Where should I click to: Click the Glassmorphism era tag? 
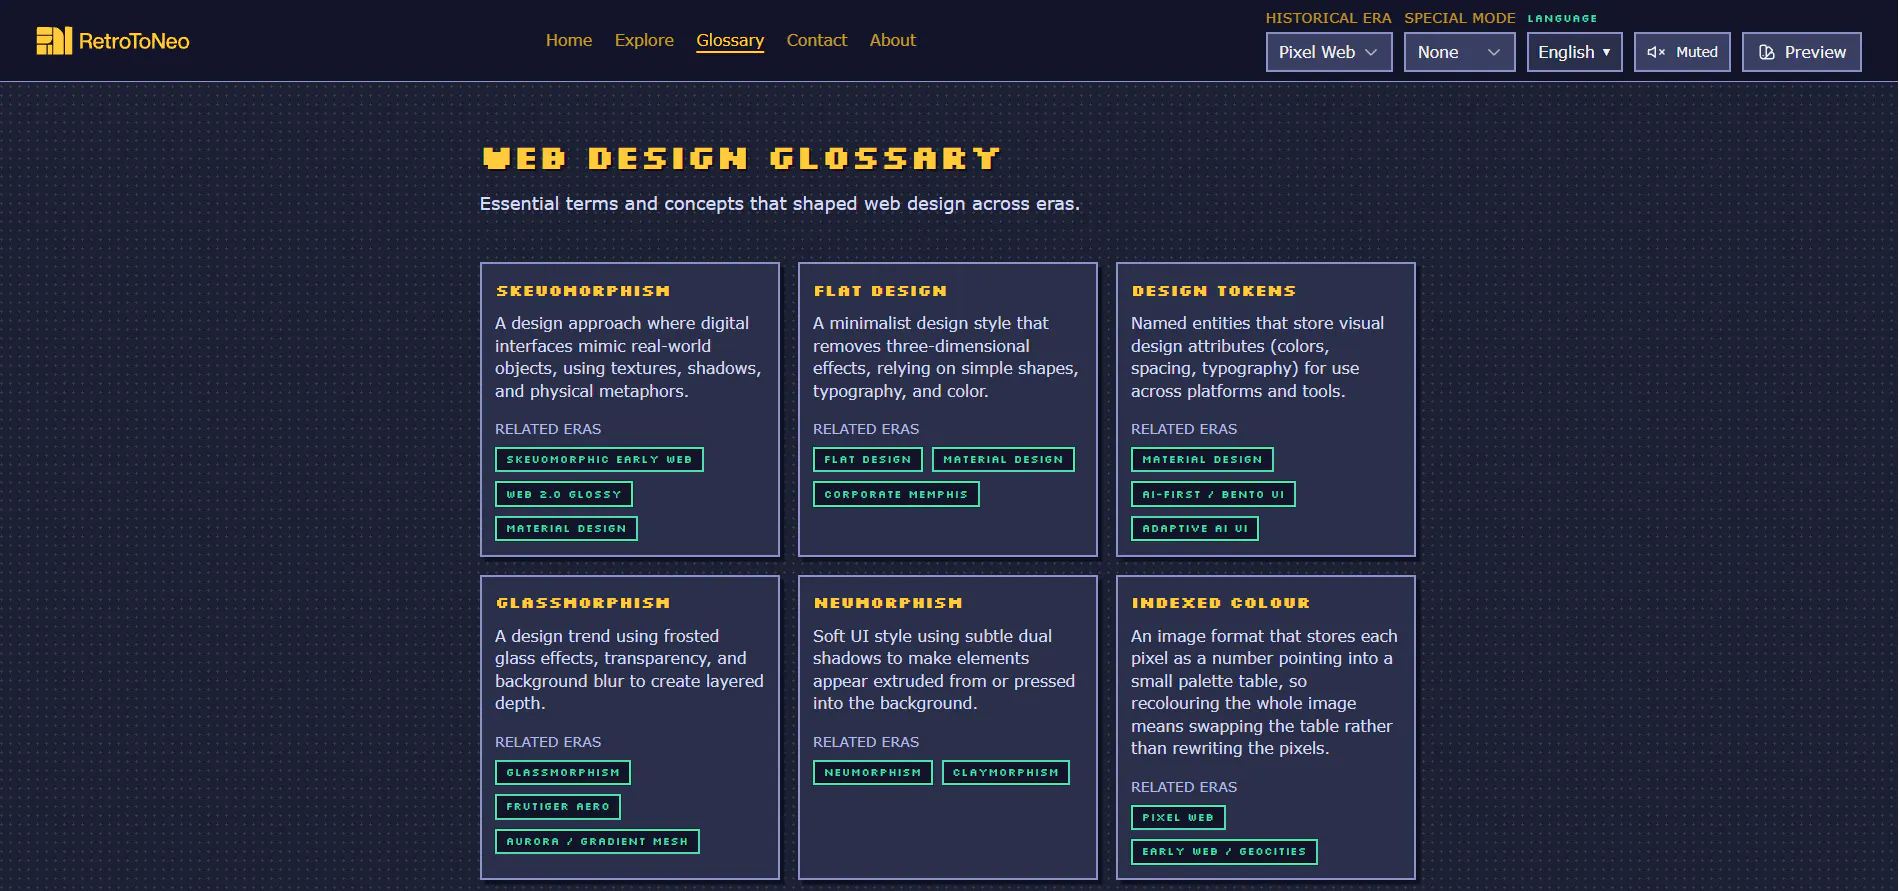pos(563,773)
